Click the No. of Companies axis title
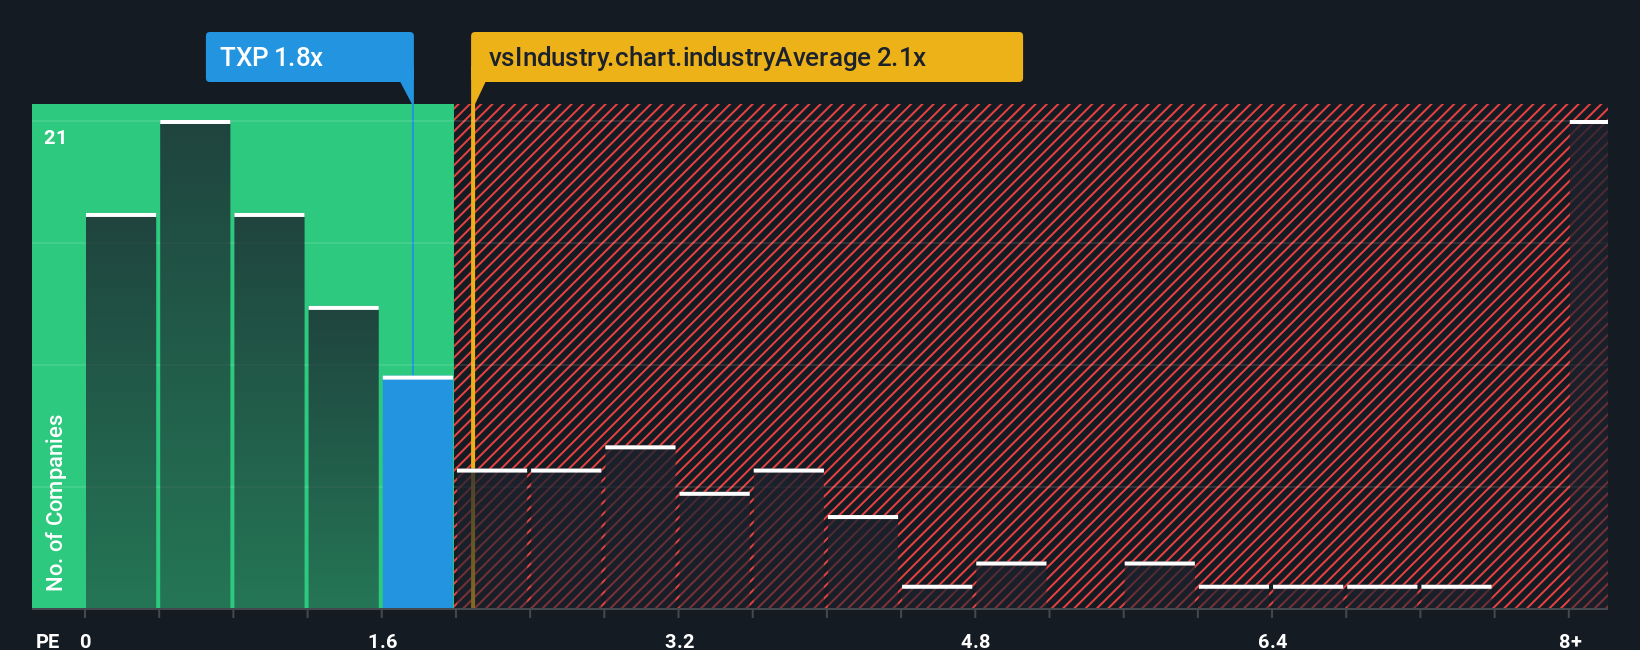Viewport: 1640px width, 650px height. [x=54, y=502]
